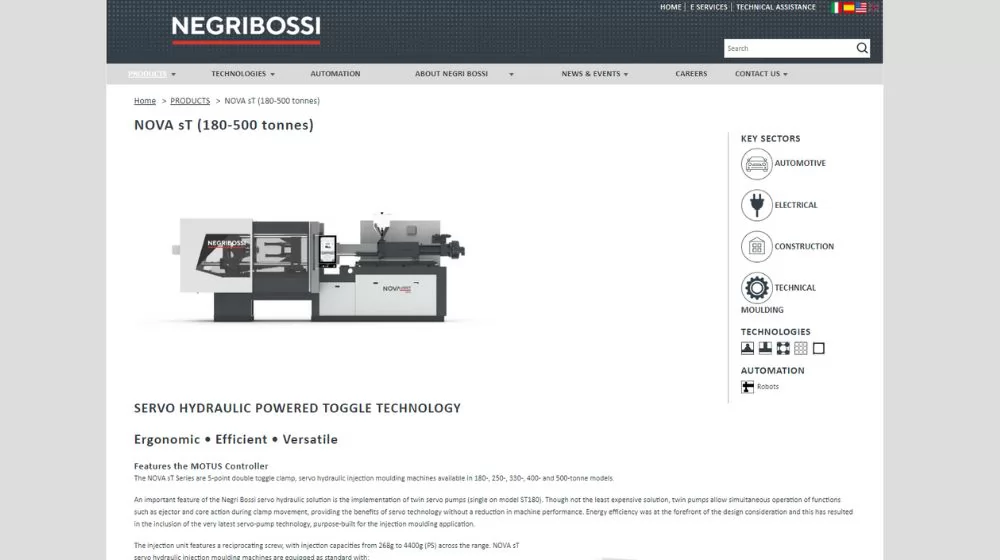Click the grid-pattern Technologies icon
The height and width of the screenshot is (560, 1000).
point(801,348)
